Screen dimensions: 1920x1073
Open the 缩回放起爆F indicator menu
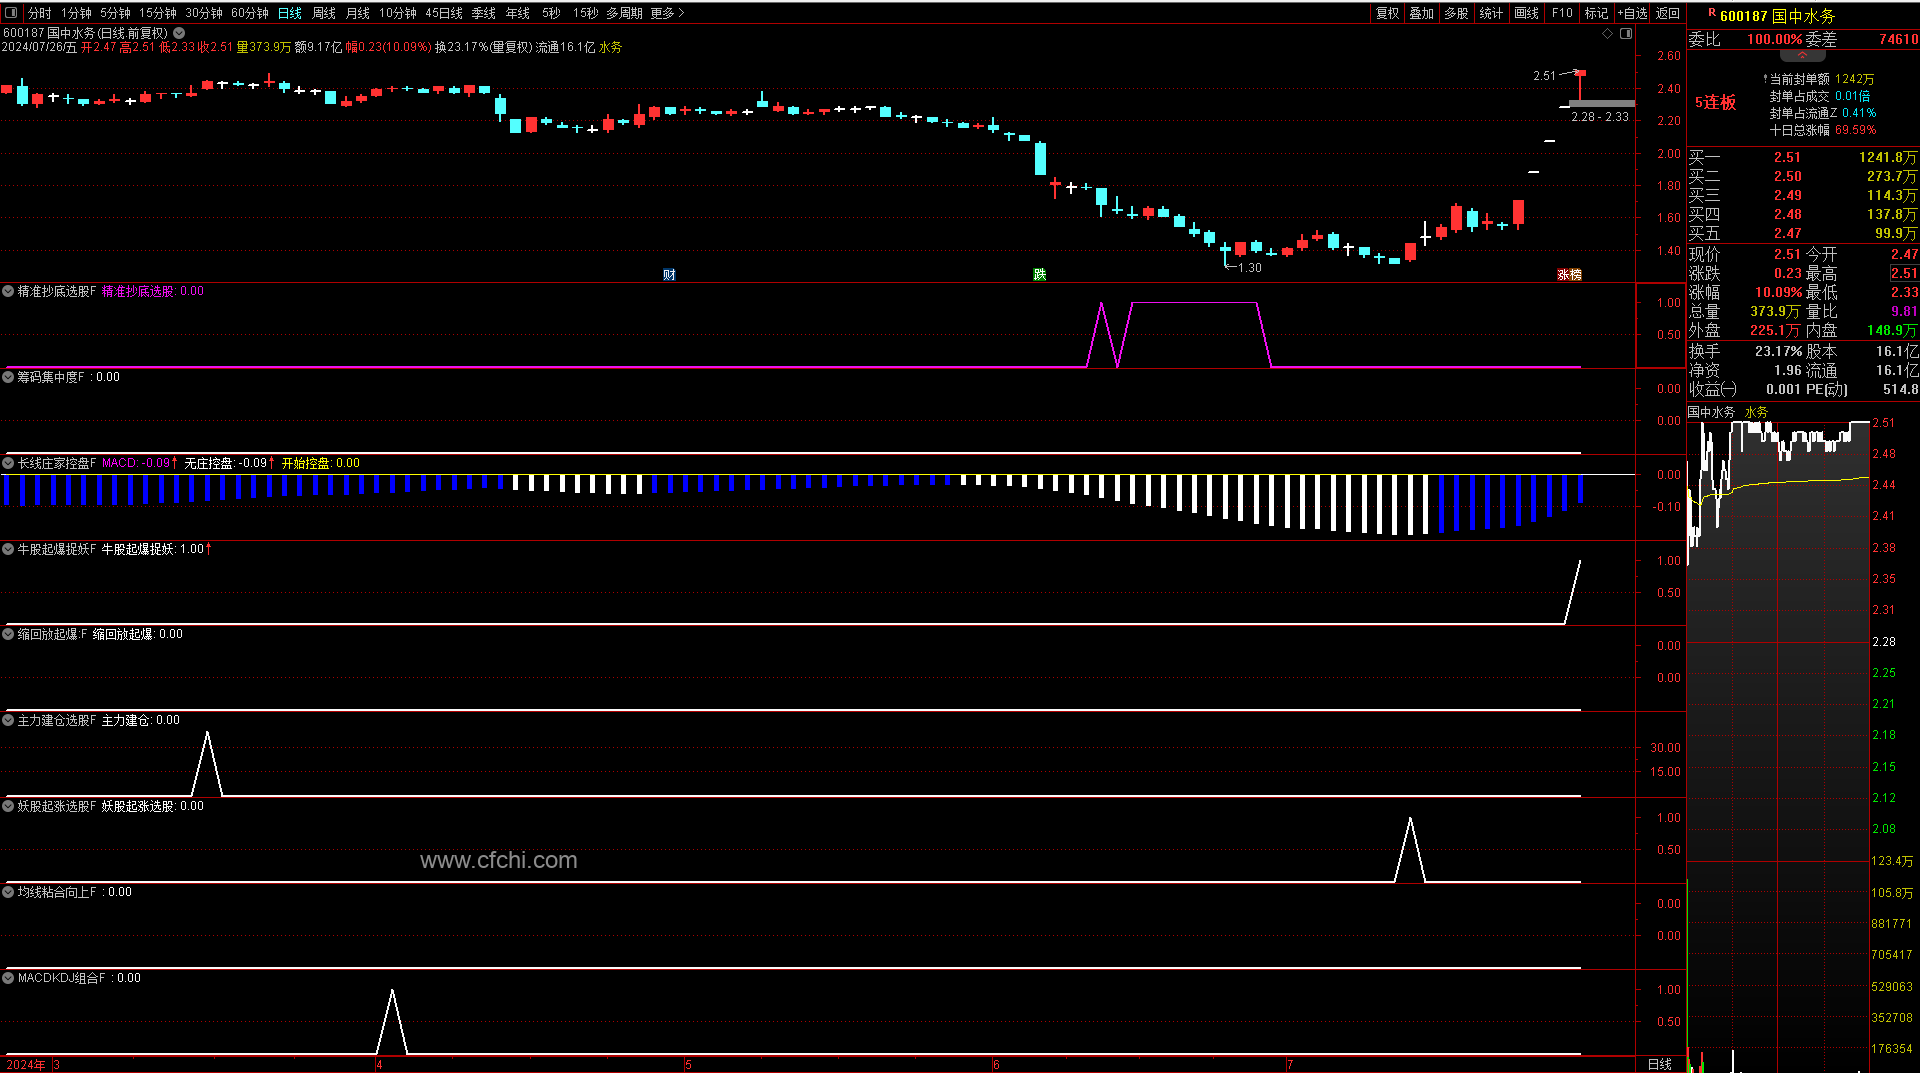click(8, 635)
